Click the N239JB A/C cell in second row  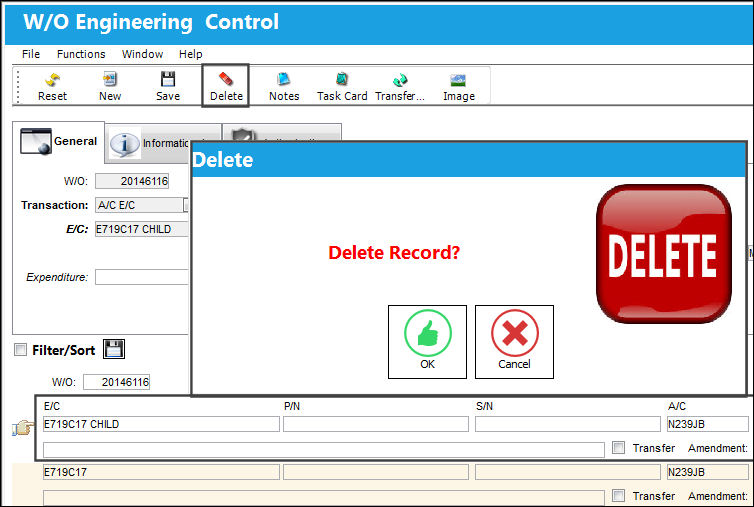click(707, 472)
